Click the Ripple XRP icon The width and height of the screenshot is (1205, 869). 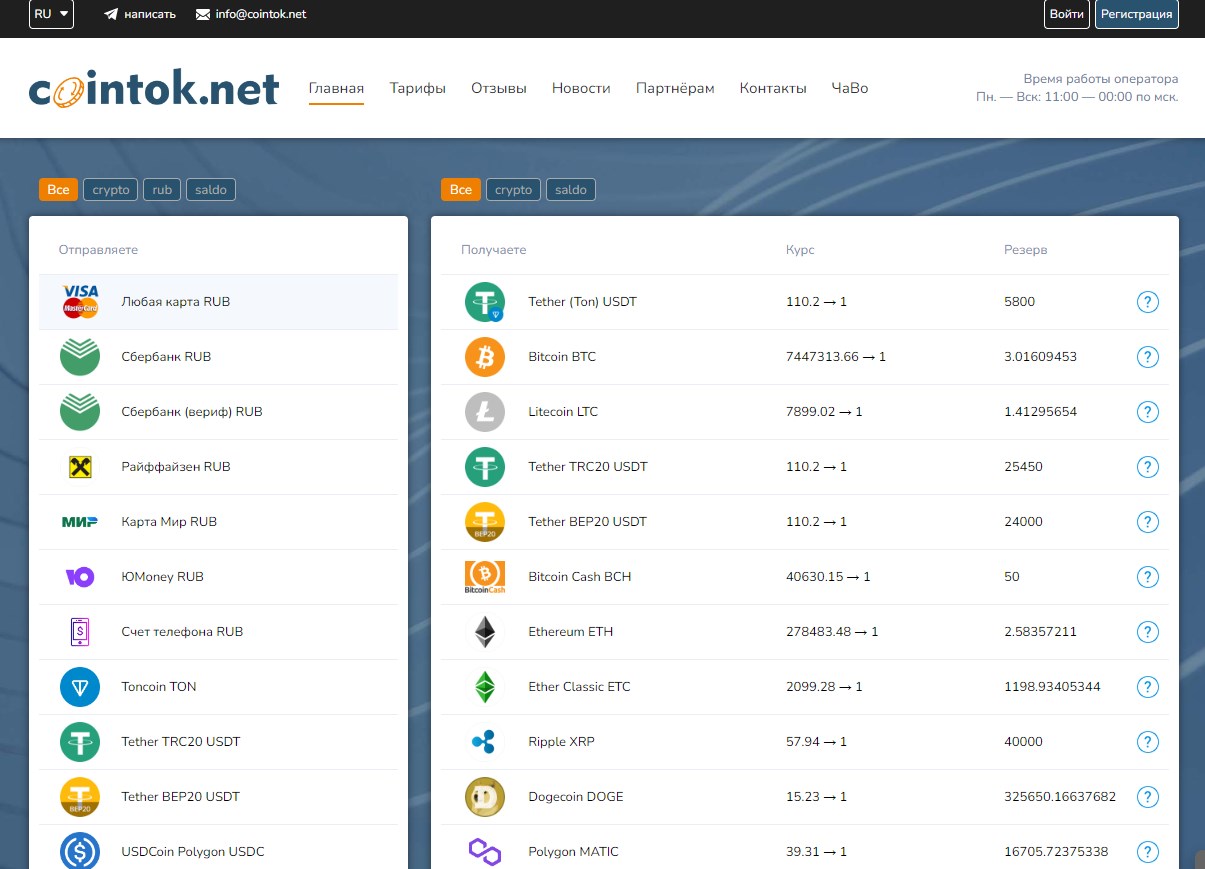[x=485, y=742]
